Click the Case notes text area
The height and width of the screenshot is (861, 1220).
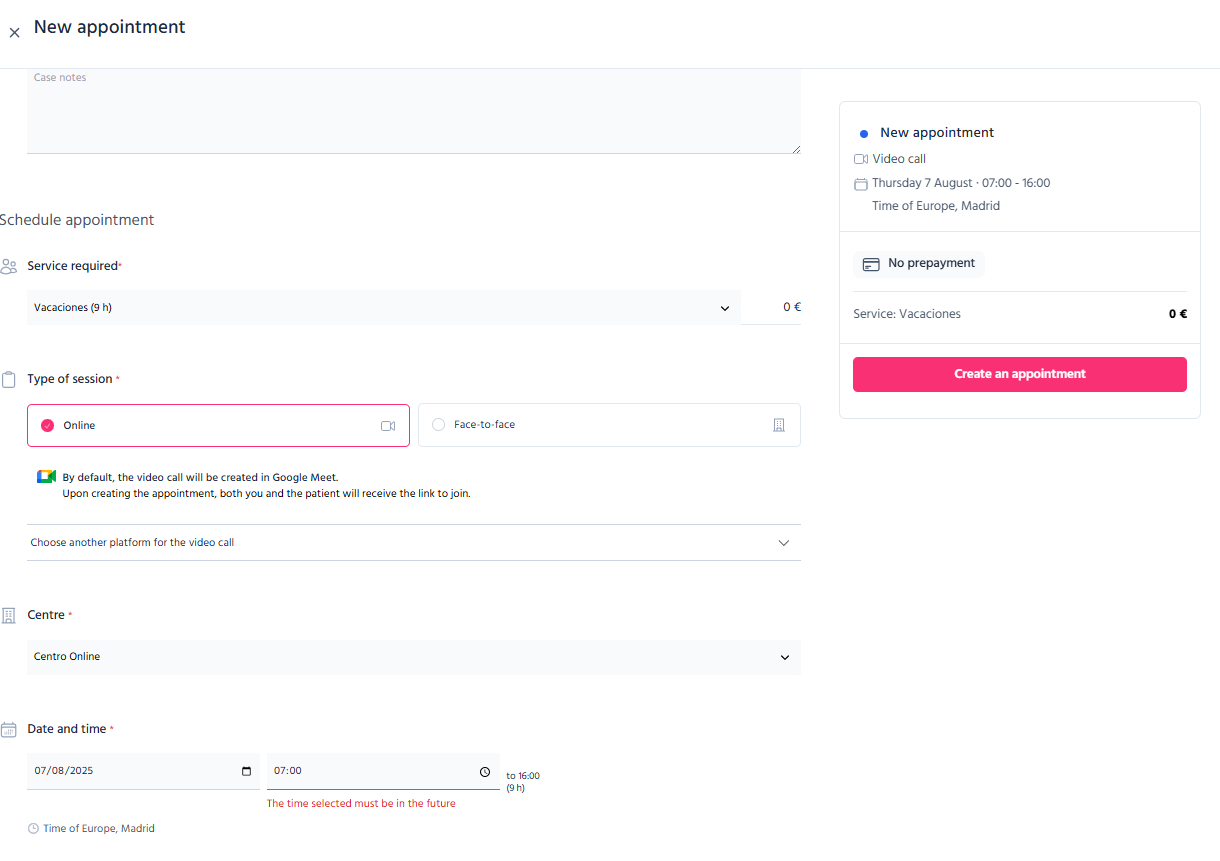point(413,111)
